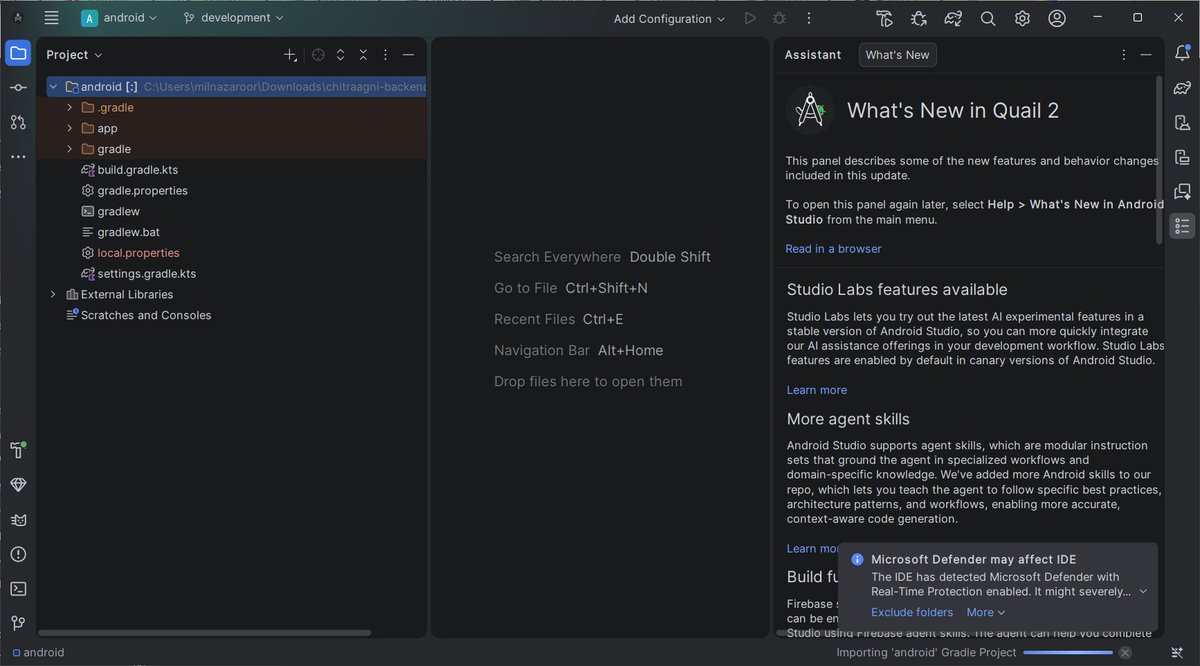Select settings.gradle.kts file

(147, 274)
